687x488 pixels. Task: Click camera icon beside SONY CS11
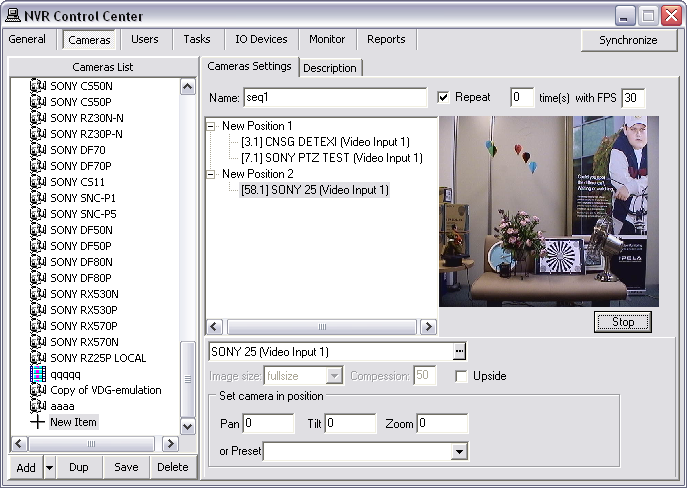click(38, 182)
